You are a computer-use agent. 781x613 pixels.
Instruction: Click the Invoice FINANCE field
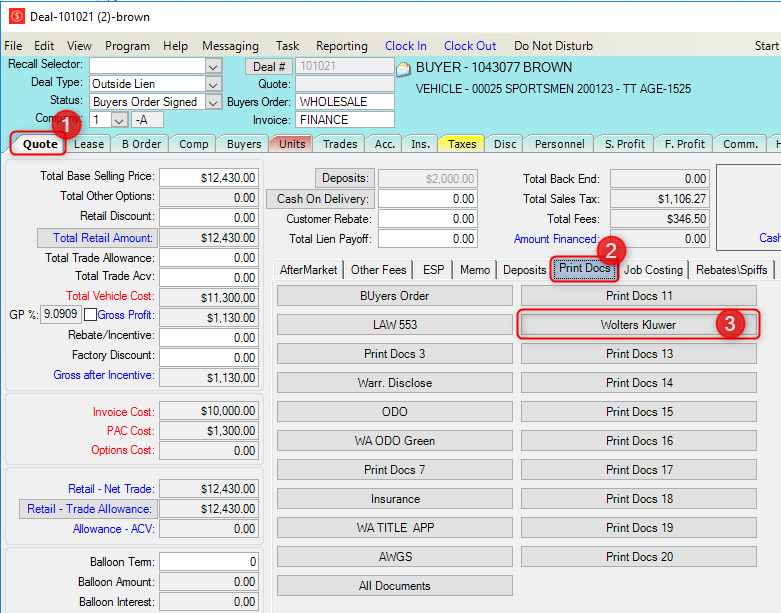345,120
